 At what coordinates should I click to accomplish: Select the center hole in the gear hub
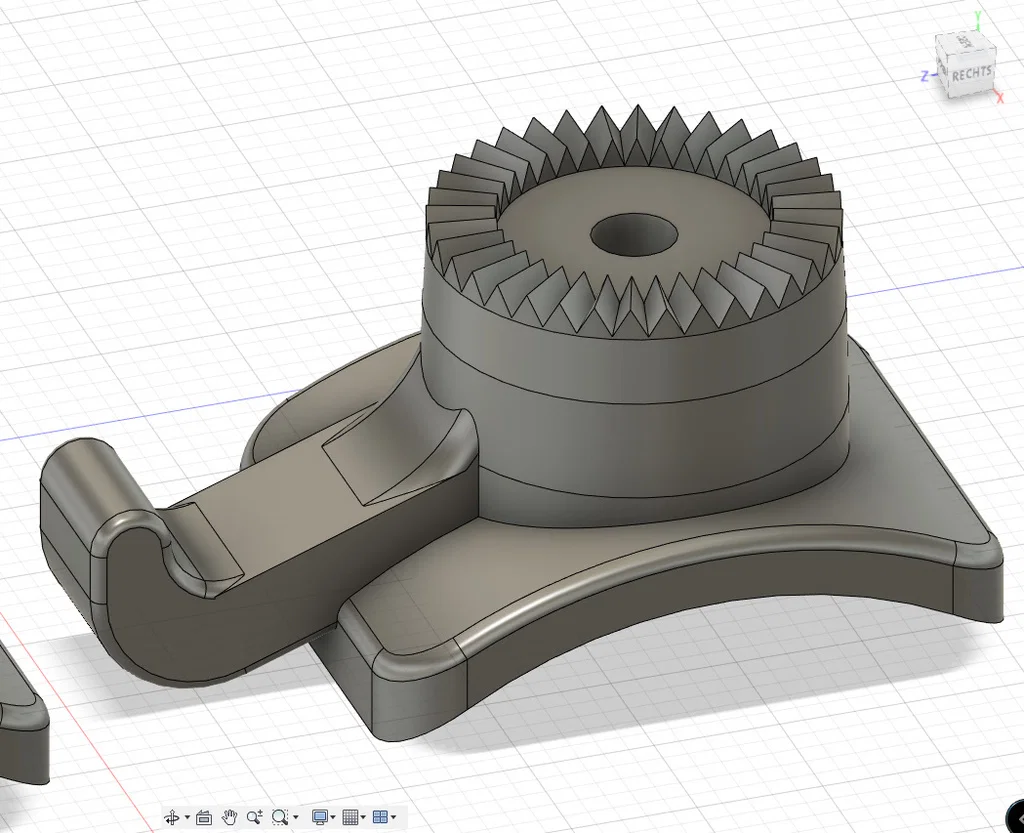[633, 234]
